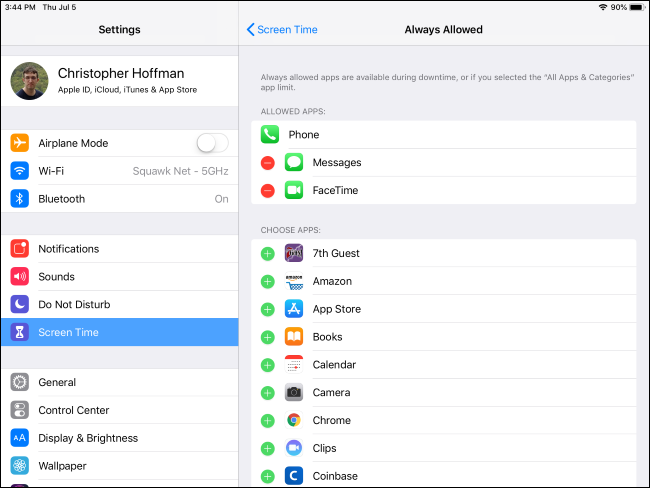Add Calendar with green plus button

pos(267,365)
